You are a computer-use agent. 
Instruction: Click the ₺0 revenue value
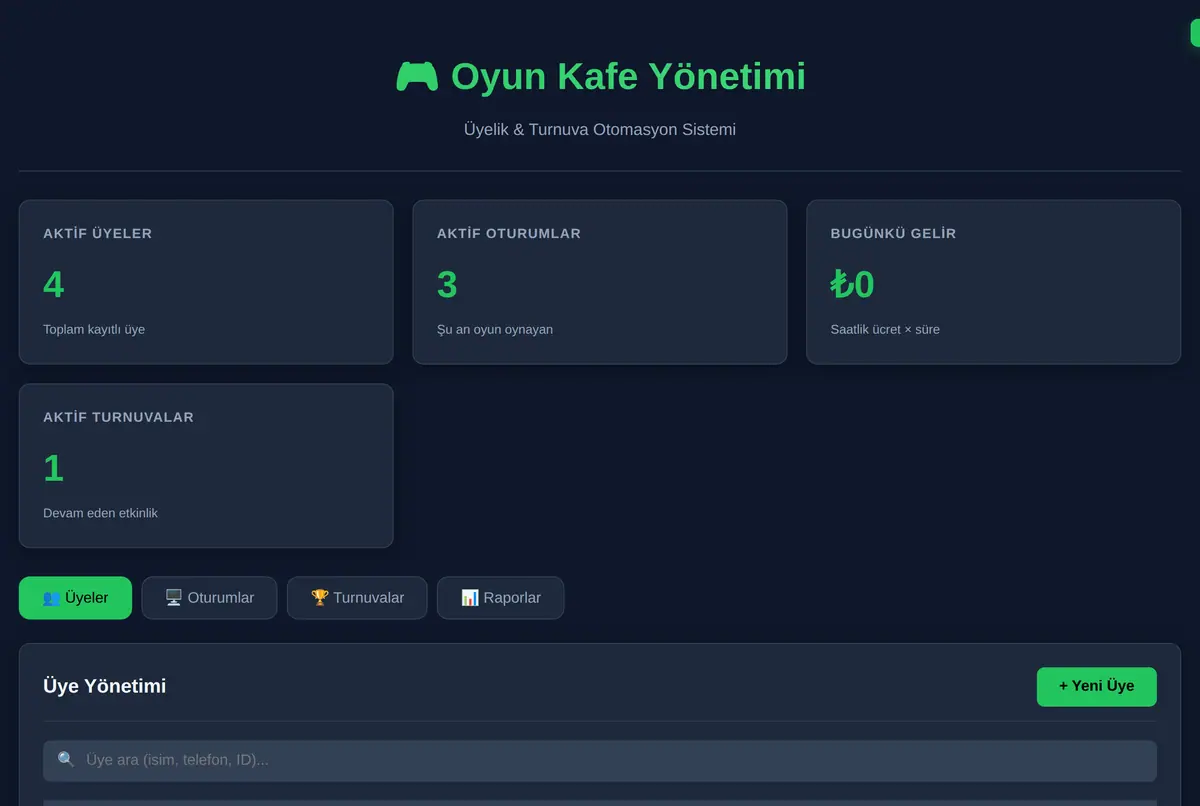click(x=852, y=285)
